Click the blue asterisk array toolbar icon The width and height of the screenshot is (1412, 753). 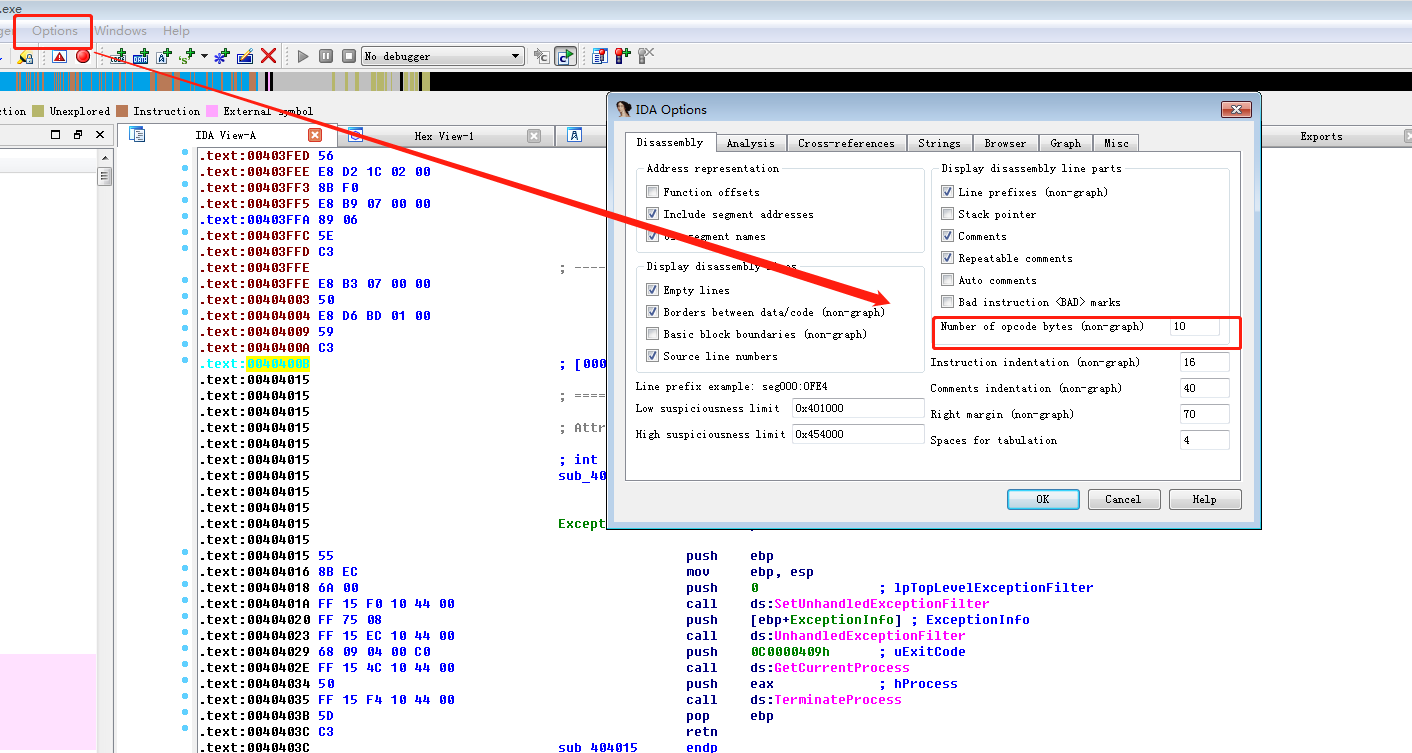222,56
